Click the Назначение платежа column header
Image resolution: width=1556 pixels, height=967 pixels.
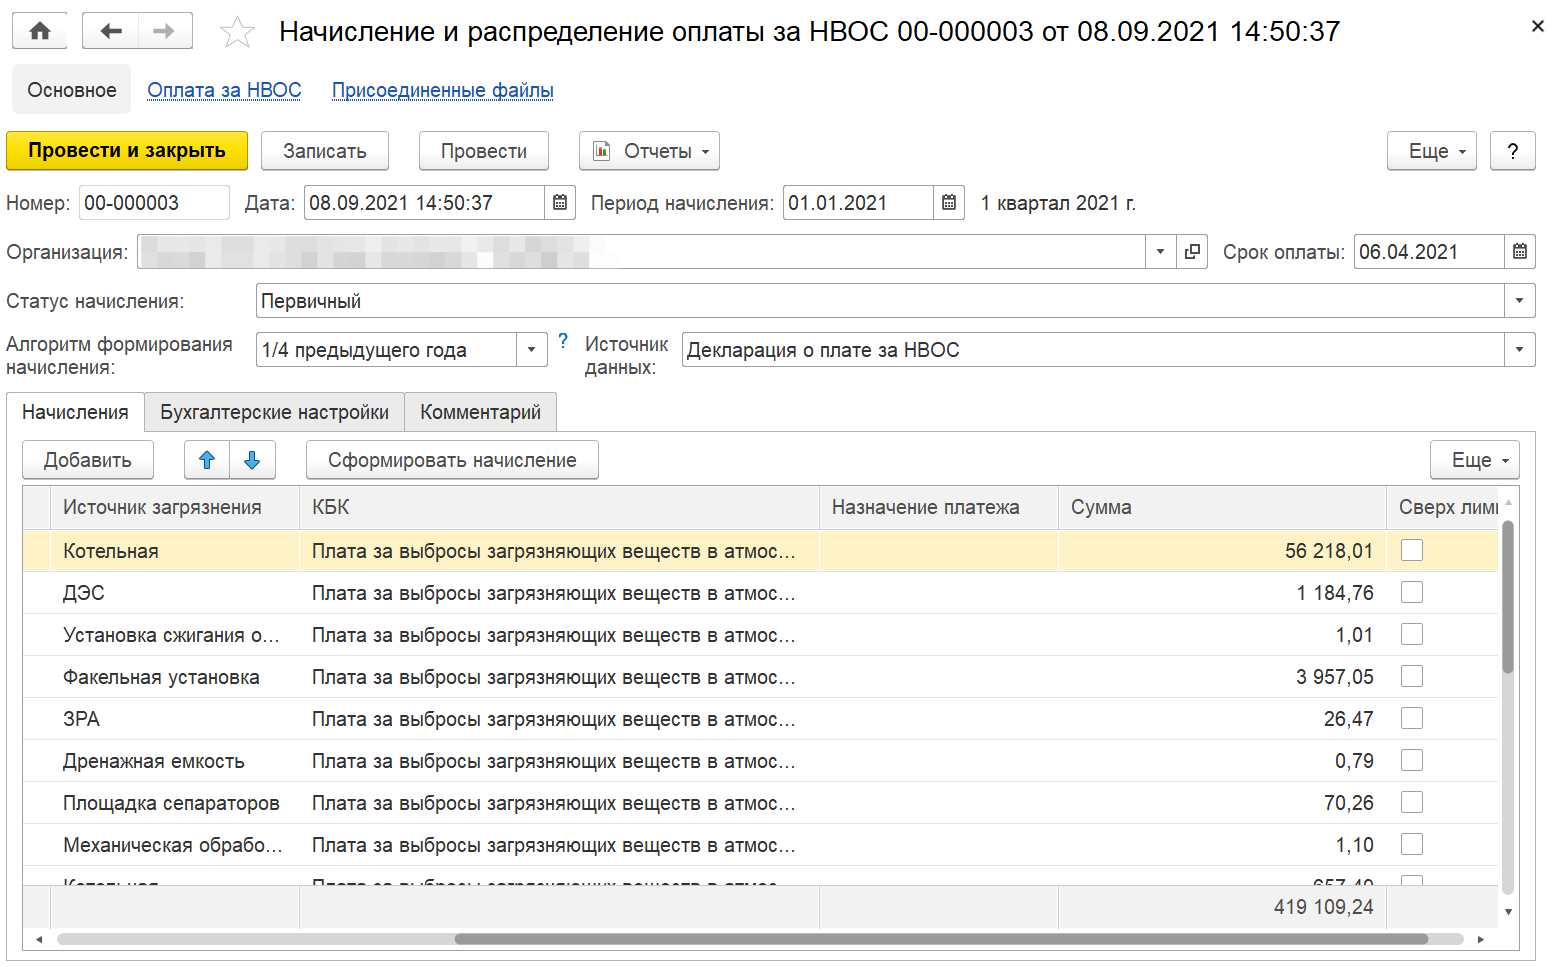939,507
